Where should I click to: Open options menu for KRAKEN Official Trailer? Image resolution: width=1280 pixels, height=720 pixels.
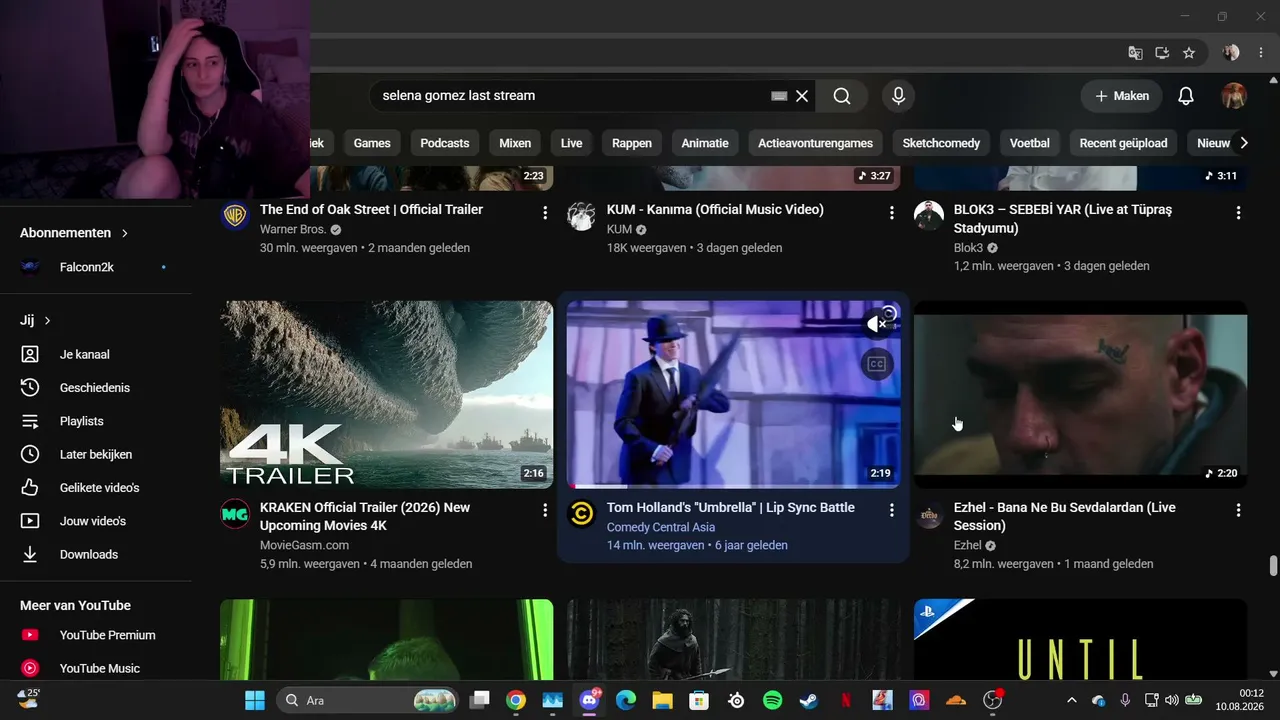[x=545, y=510]
